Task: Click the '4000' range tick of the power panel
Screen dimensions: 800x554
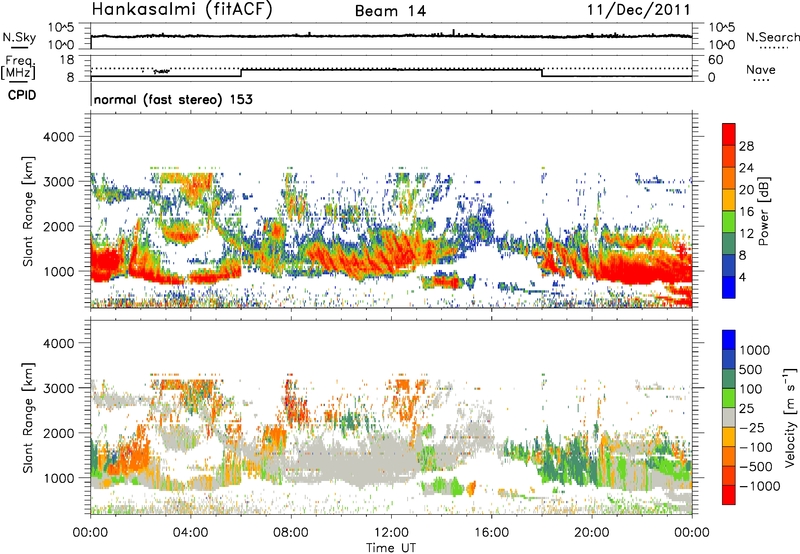Action: [x=58, y=137]
